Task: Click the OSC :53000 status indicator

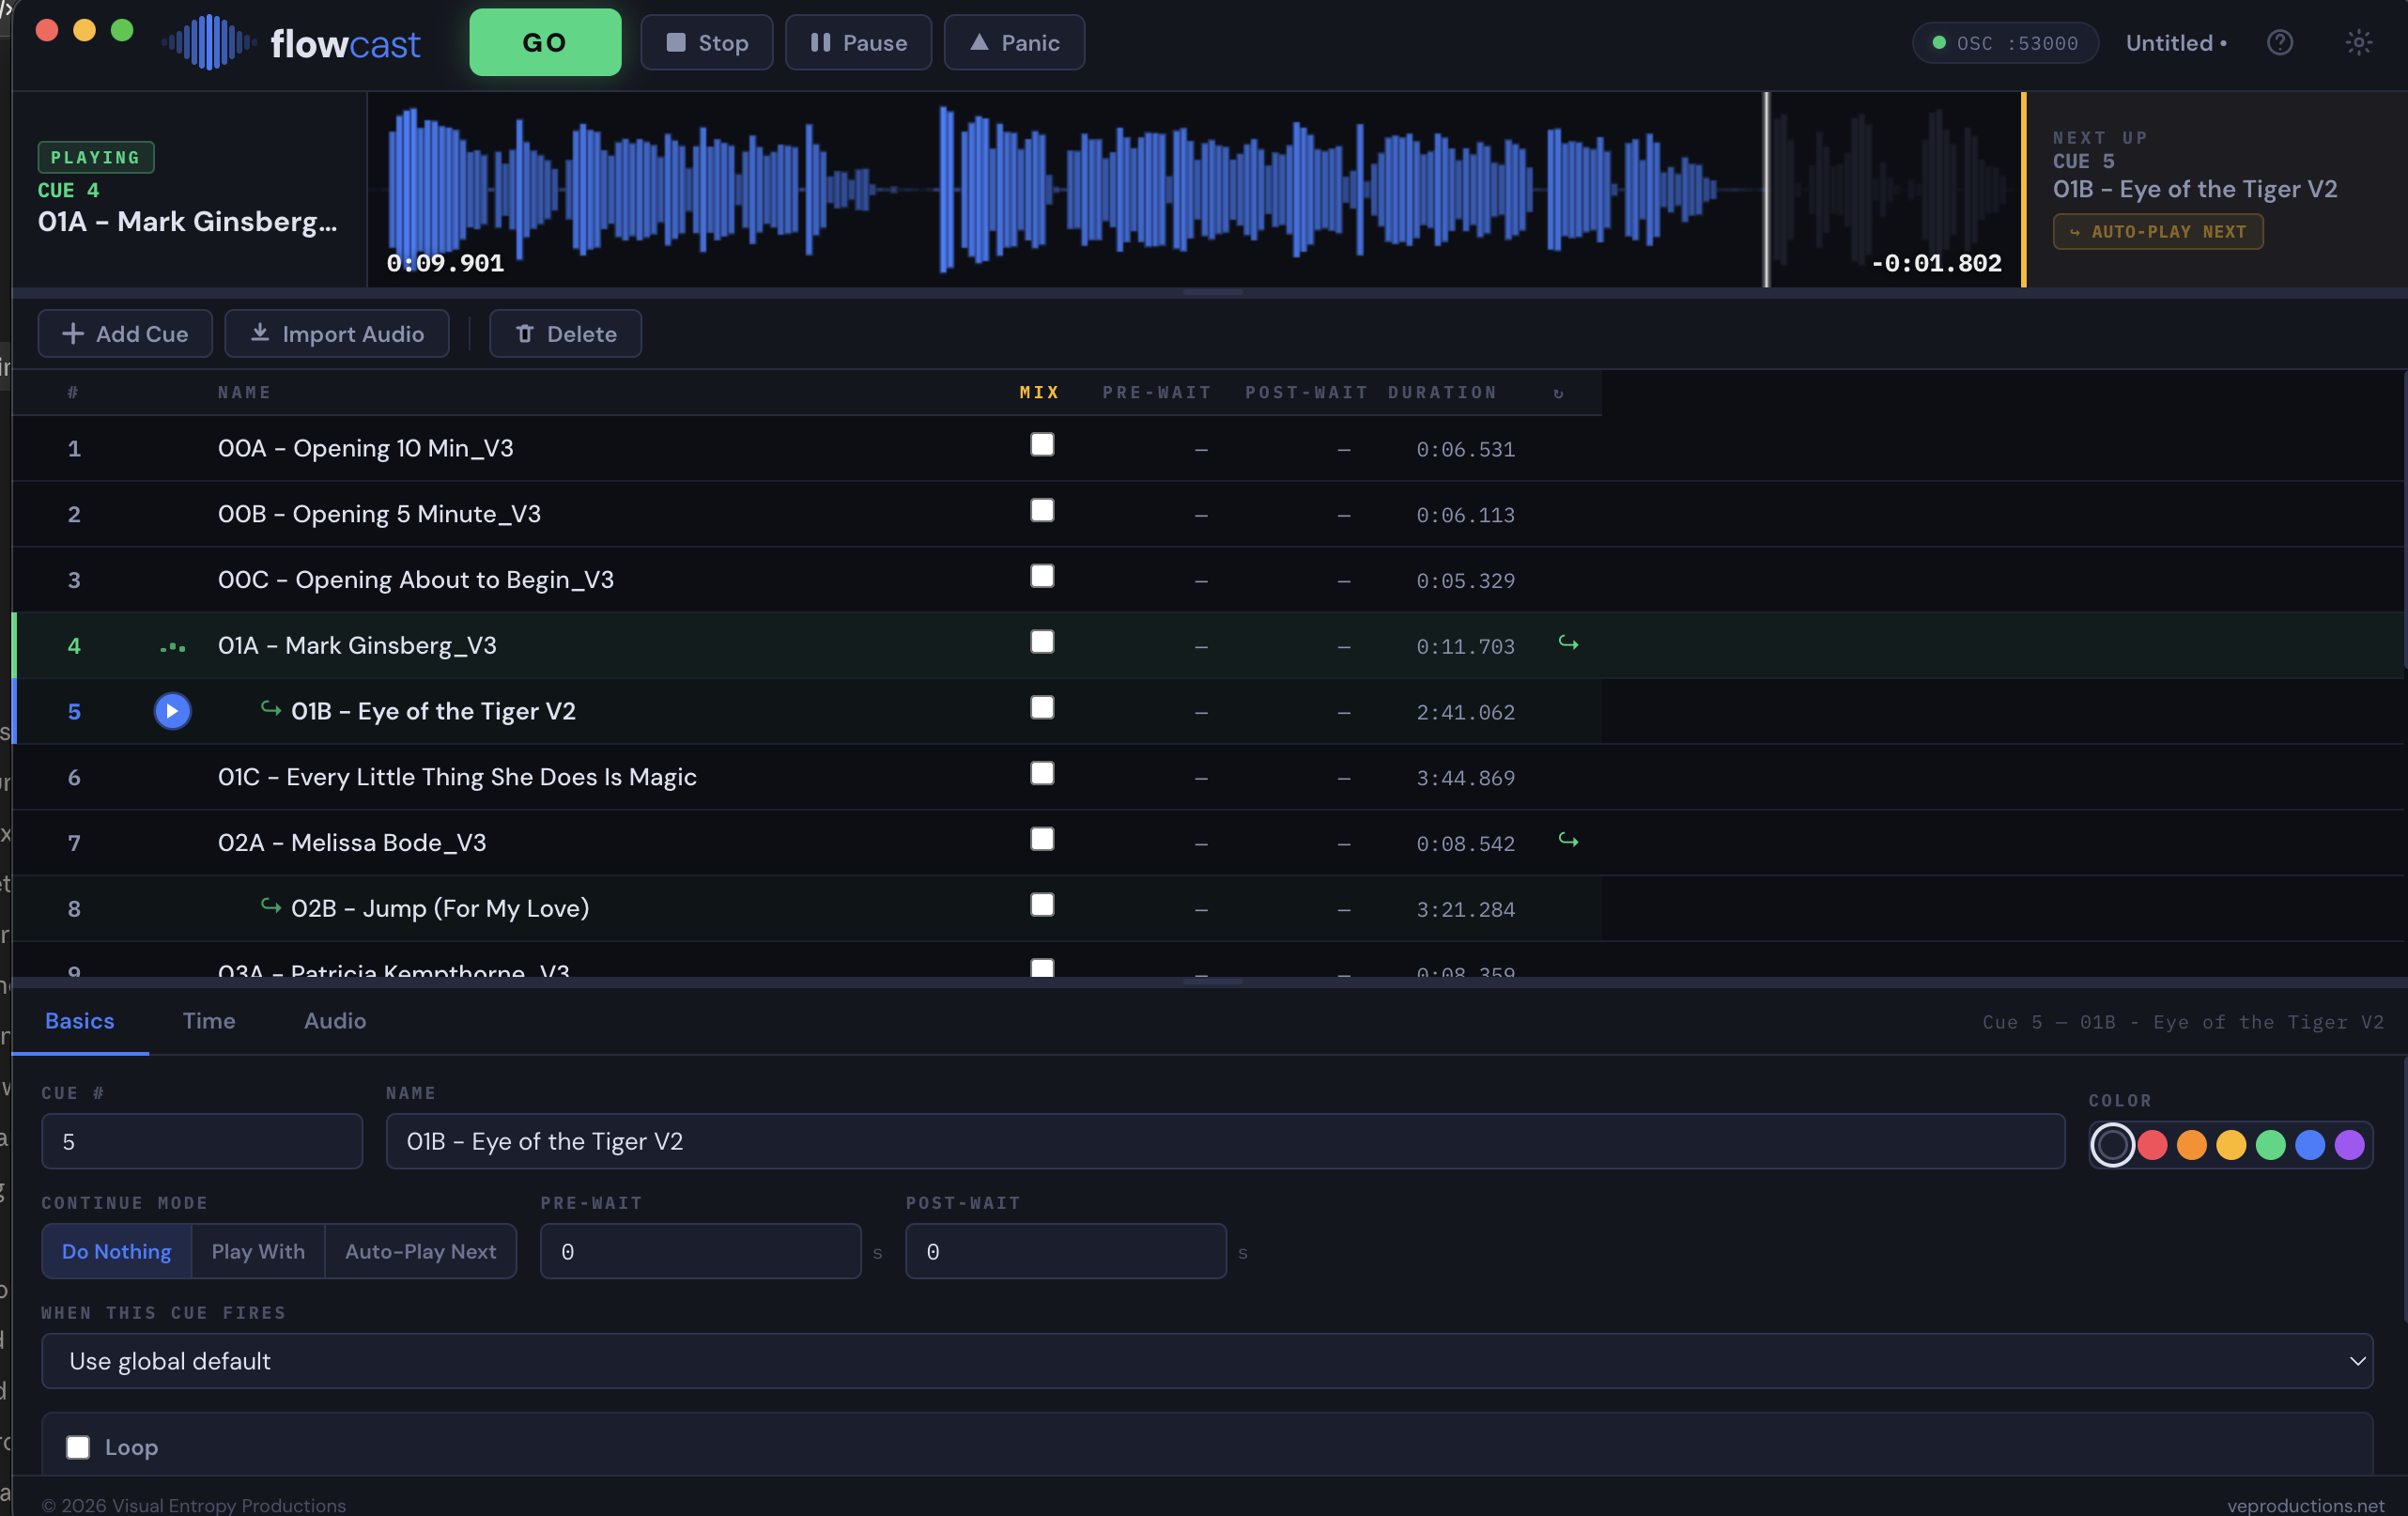Action: point(2005,43)
